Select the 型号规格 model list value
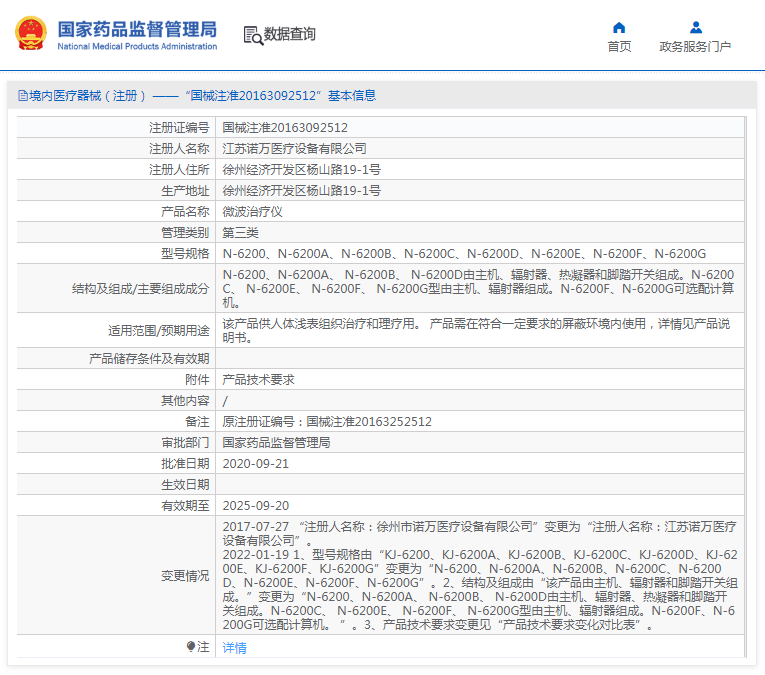Screen dimensions: 765x675 point(464,254)
